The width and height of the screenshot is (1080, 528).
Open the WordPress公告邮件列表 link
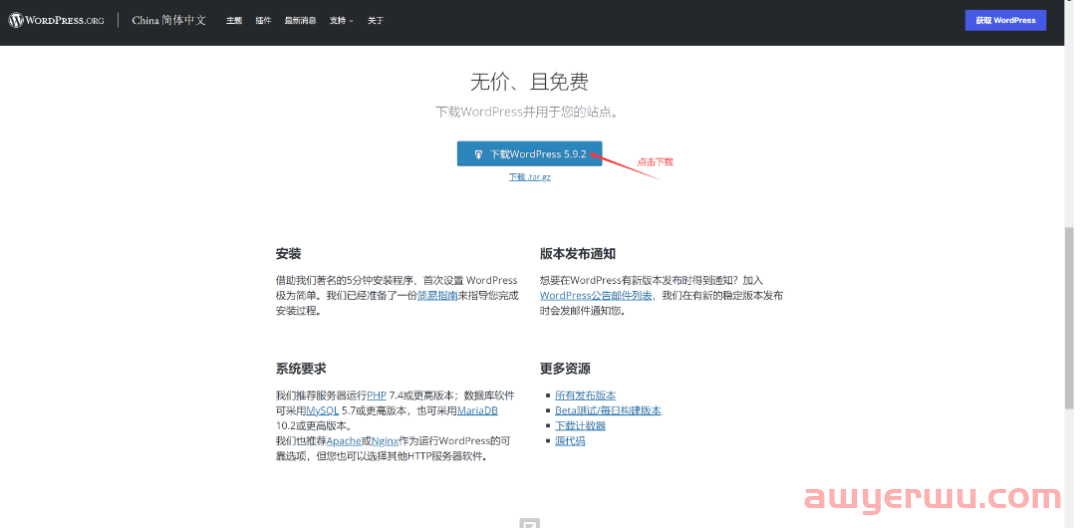pos(596,295)
